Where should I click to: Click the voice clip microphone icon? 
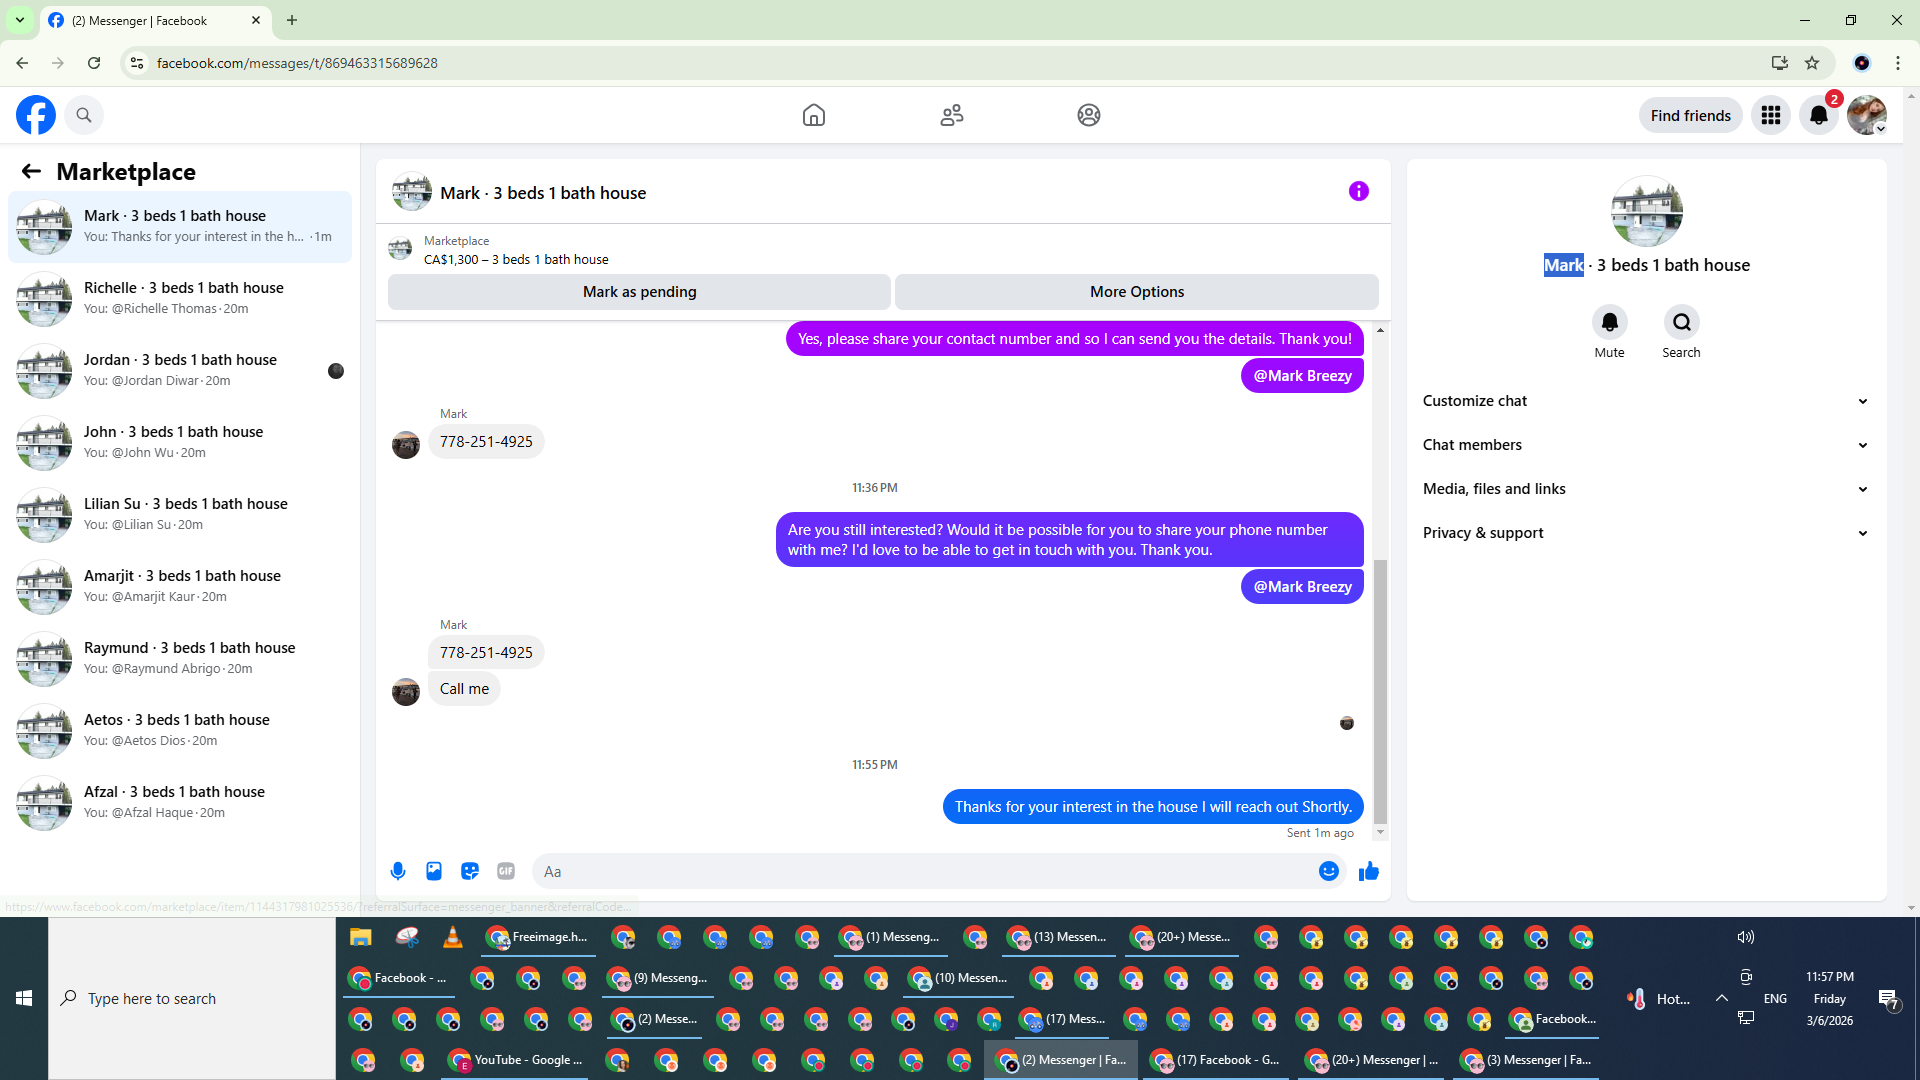coord(398,871)
